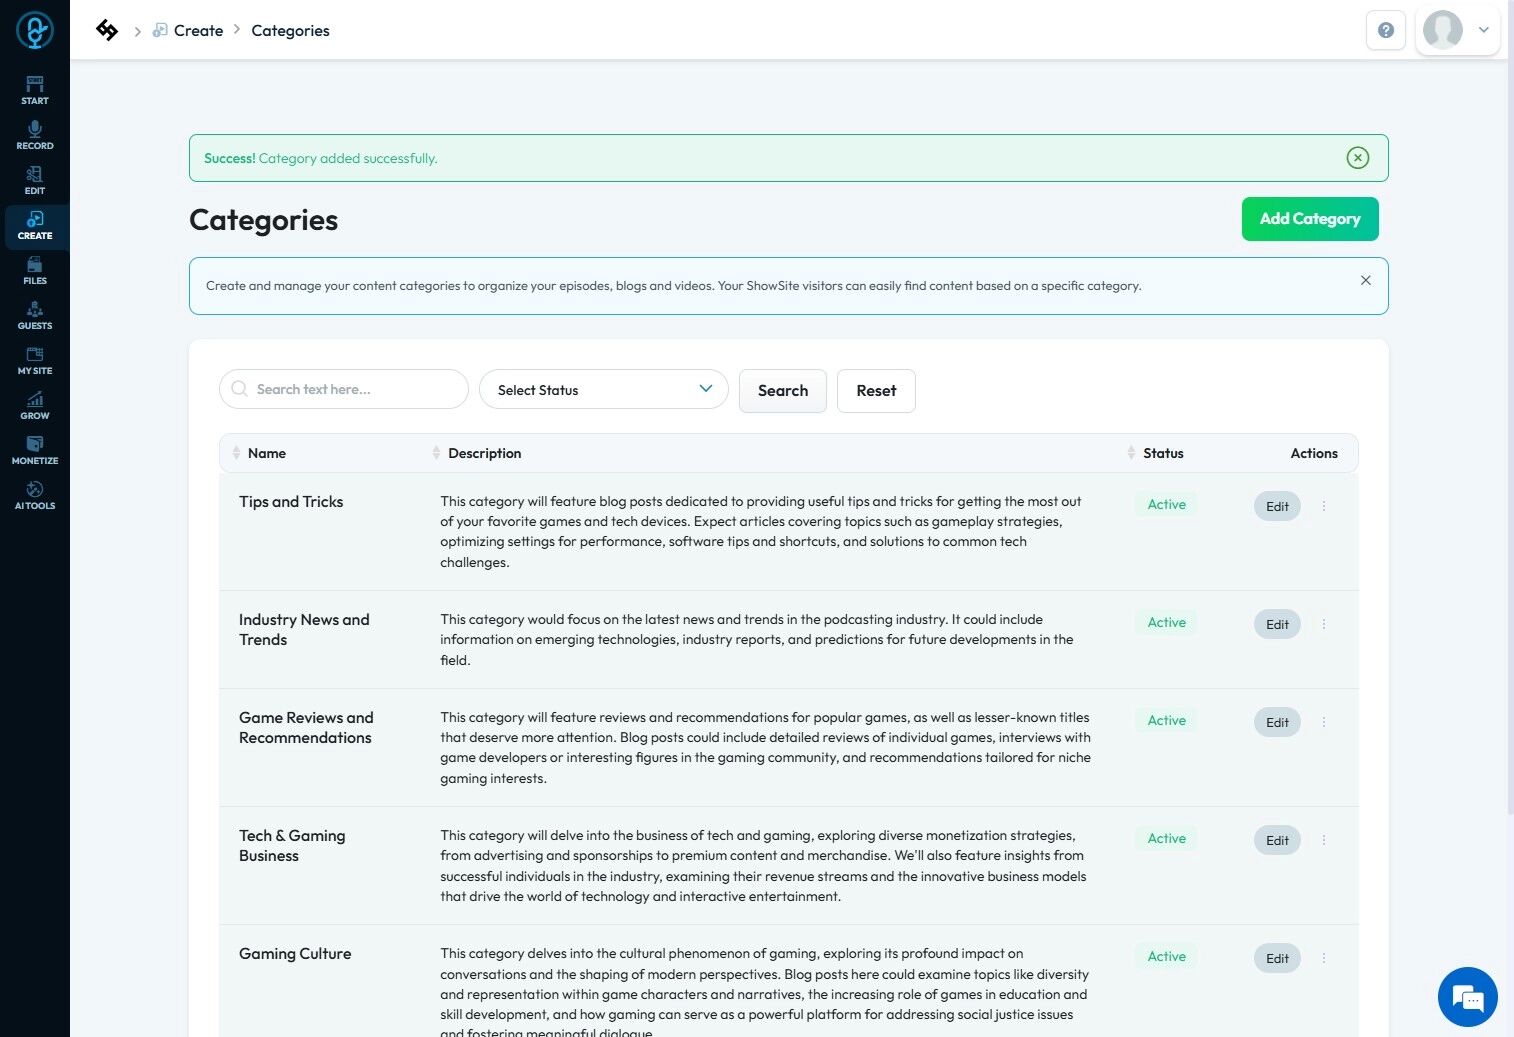The width and height of the screenshot is (1514, 1037).
Task: Edit the Tech & Gaming Business category
Action: tap(1277, 840)
